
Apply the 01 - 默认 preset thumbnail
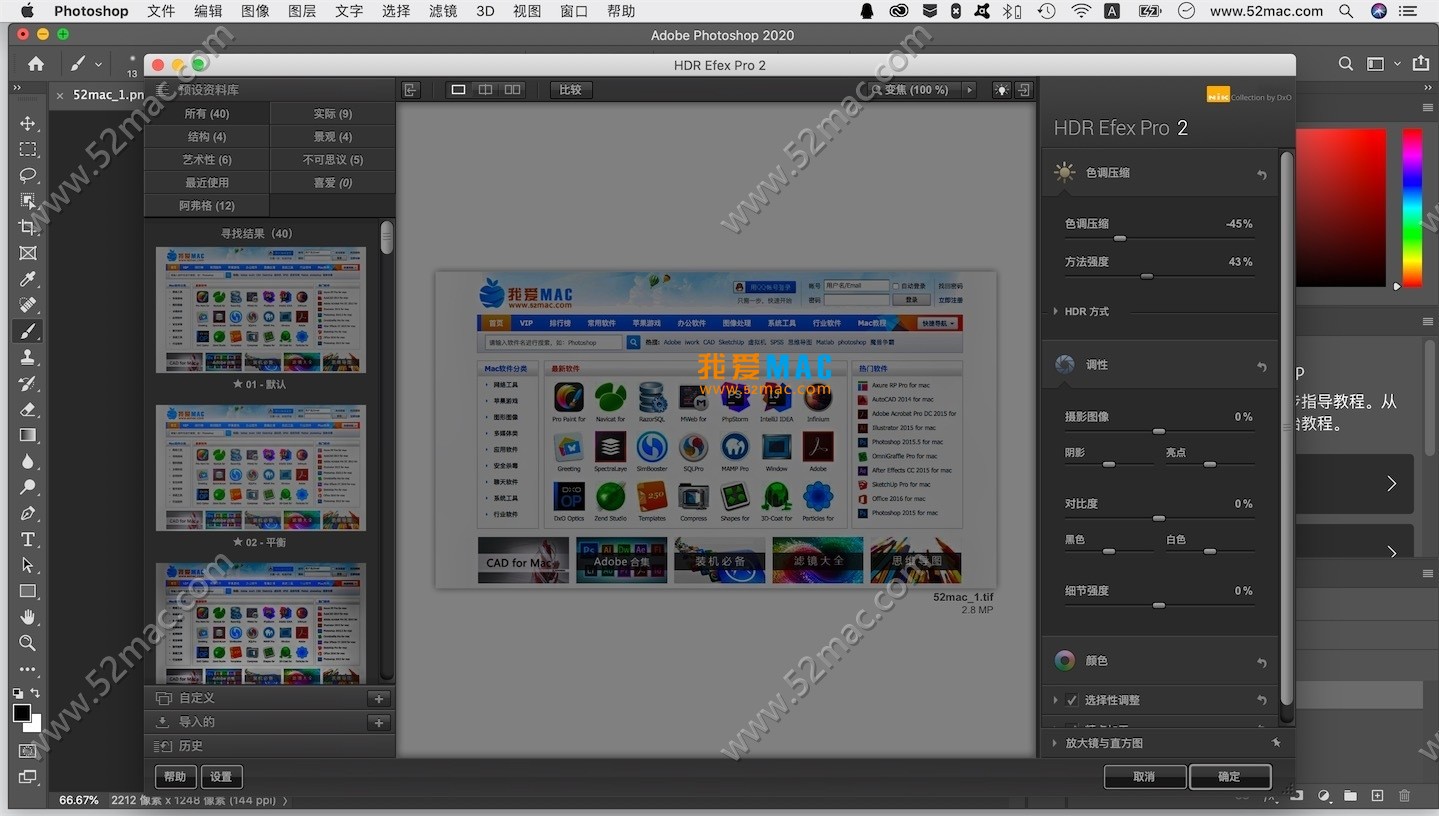tap(261, 310)
